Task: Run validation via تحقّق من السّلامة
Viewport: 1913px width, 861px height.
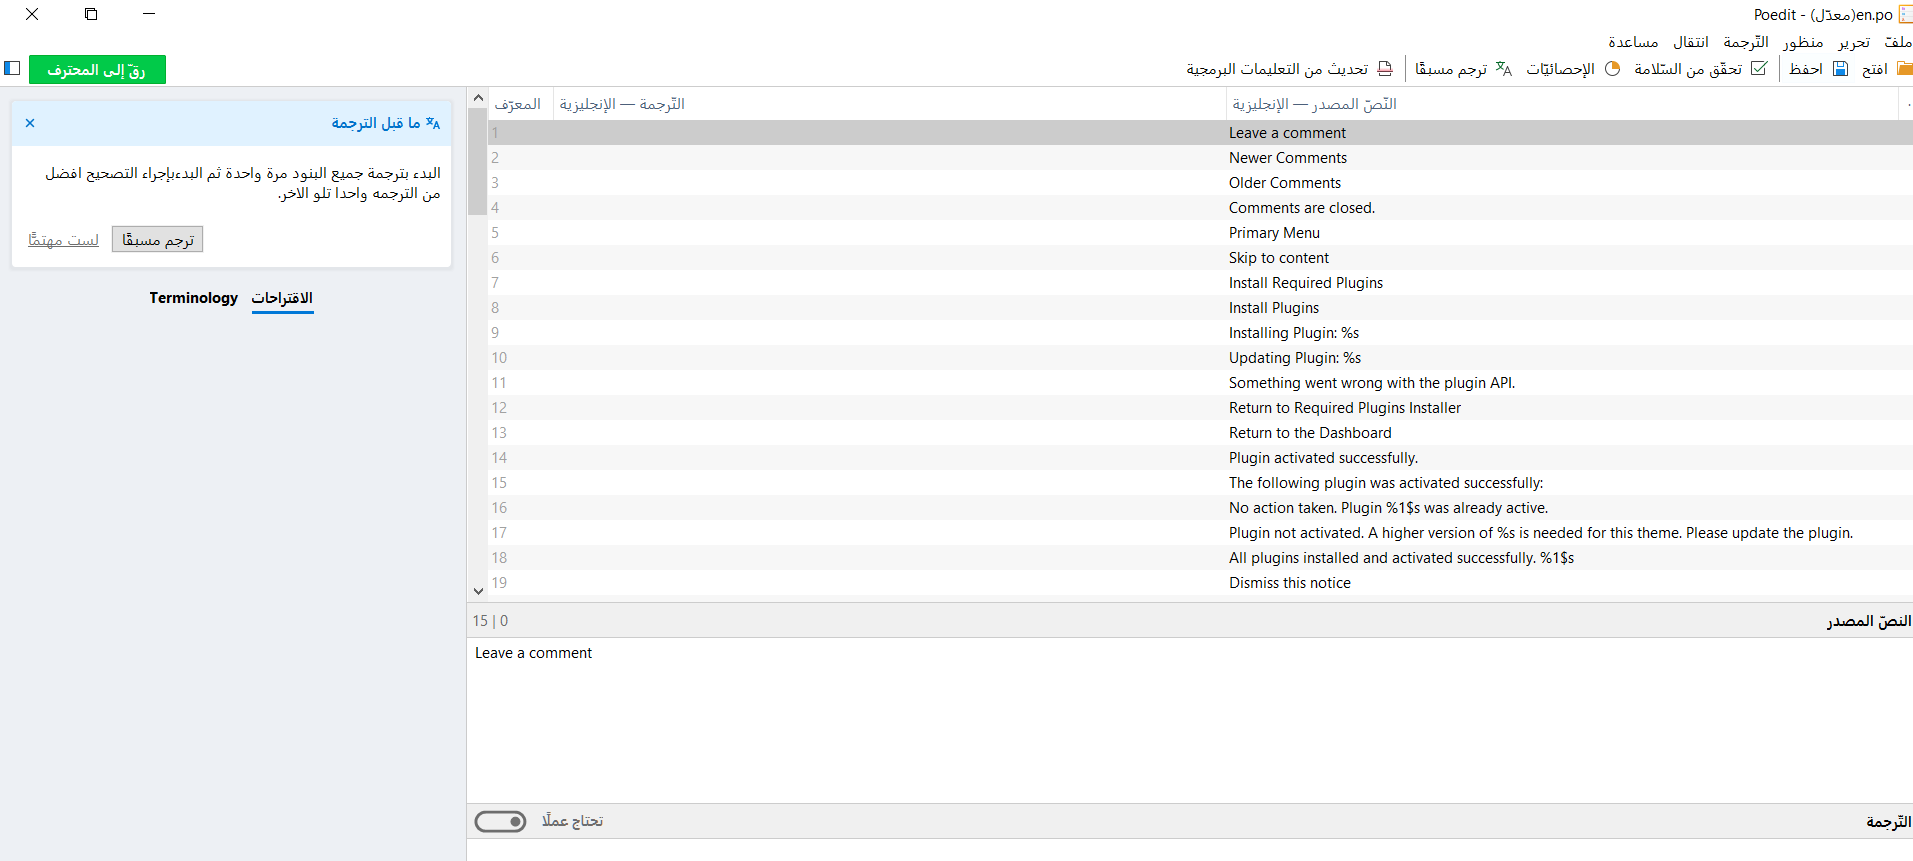Action: pos(1701,69)
